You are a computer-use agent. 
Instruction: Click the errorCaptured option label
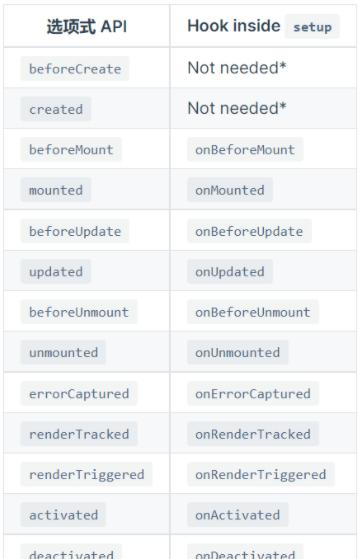pos(79,394)
